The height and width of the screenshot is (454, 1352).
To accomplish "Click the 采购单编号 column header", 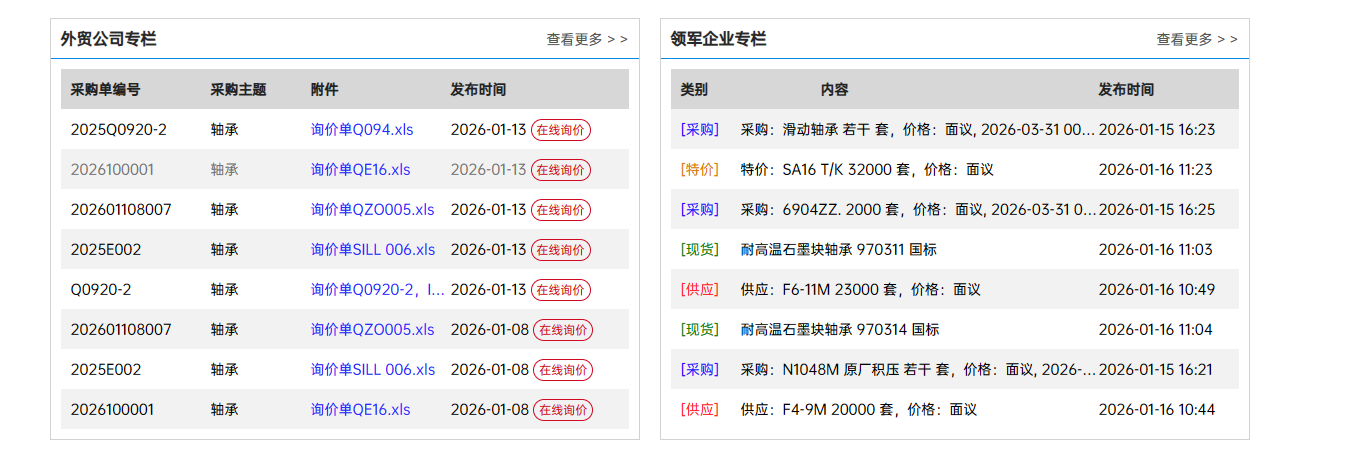I will click(105, 90).
